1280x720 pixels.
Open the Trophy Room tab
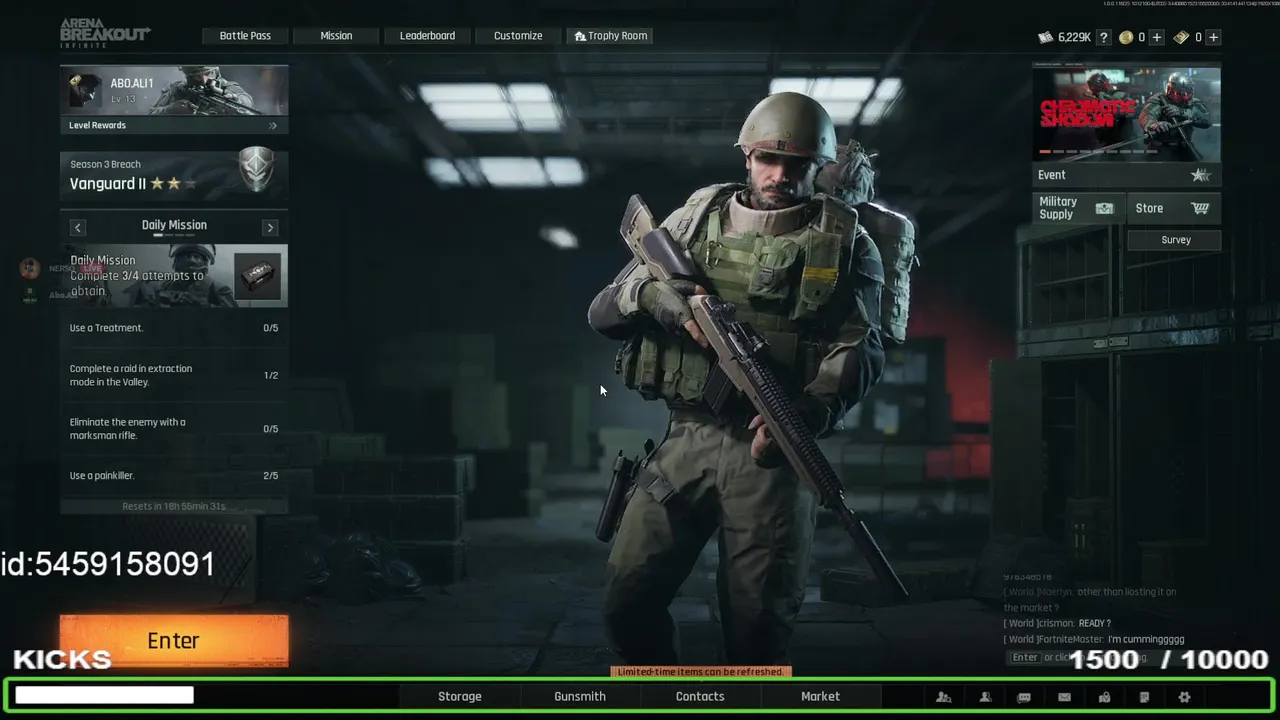coord(611,36)
